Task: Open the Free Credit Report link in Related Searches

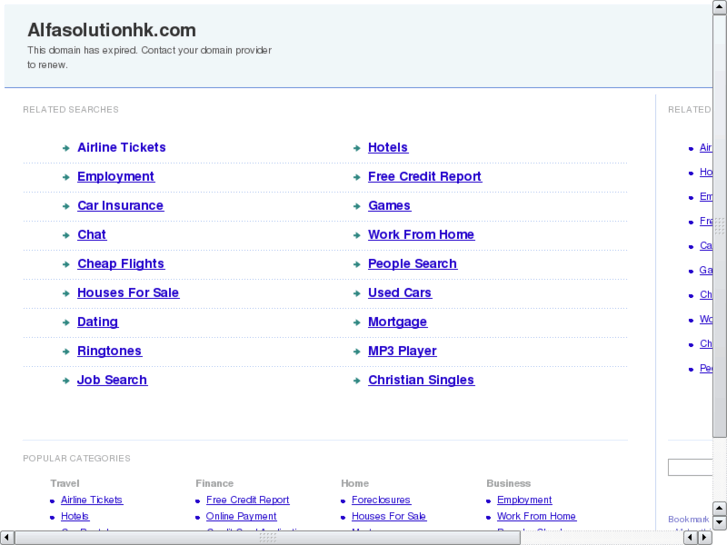Action: (x=424, y=177)
